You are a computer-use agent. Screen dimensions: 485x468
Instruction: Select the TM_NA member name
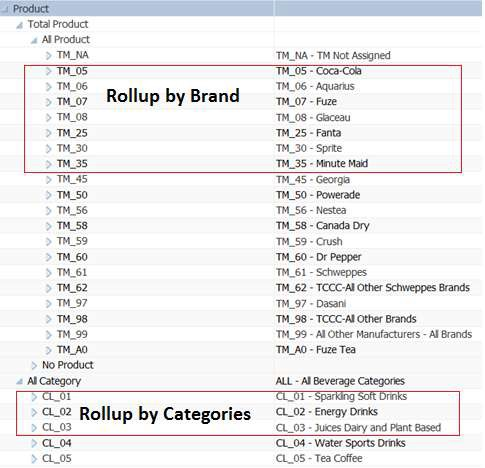pos(73,55)
